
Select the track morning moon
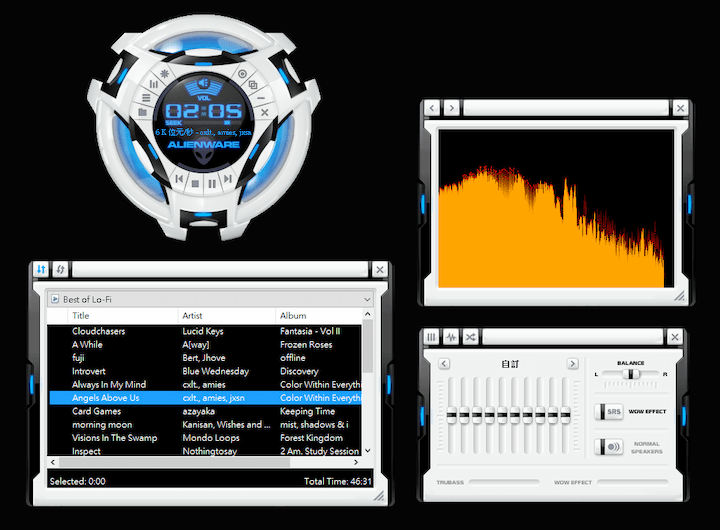click(x=102, y=424)
